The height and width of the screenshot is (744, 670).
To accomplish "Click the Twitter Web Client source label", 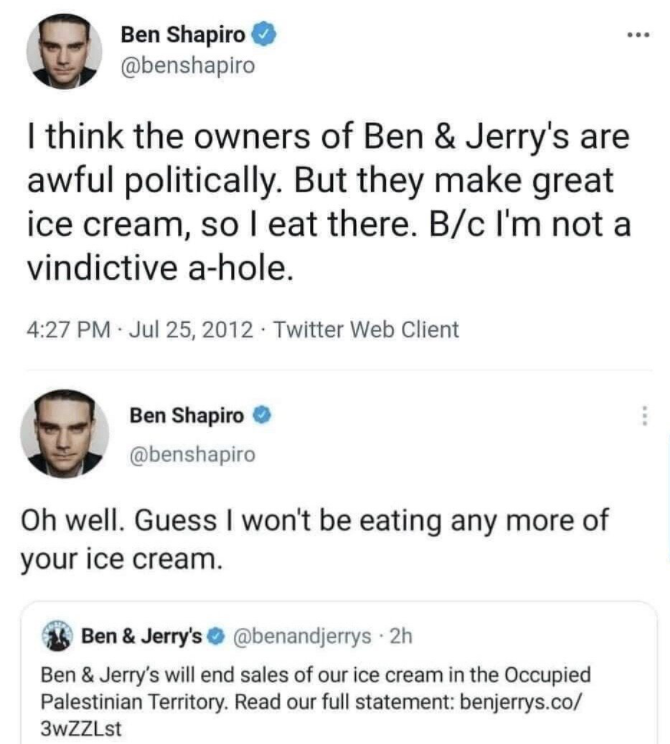I will (366, 329).
